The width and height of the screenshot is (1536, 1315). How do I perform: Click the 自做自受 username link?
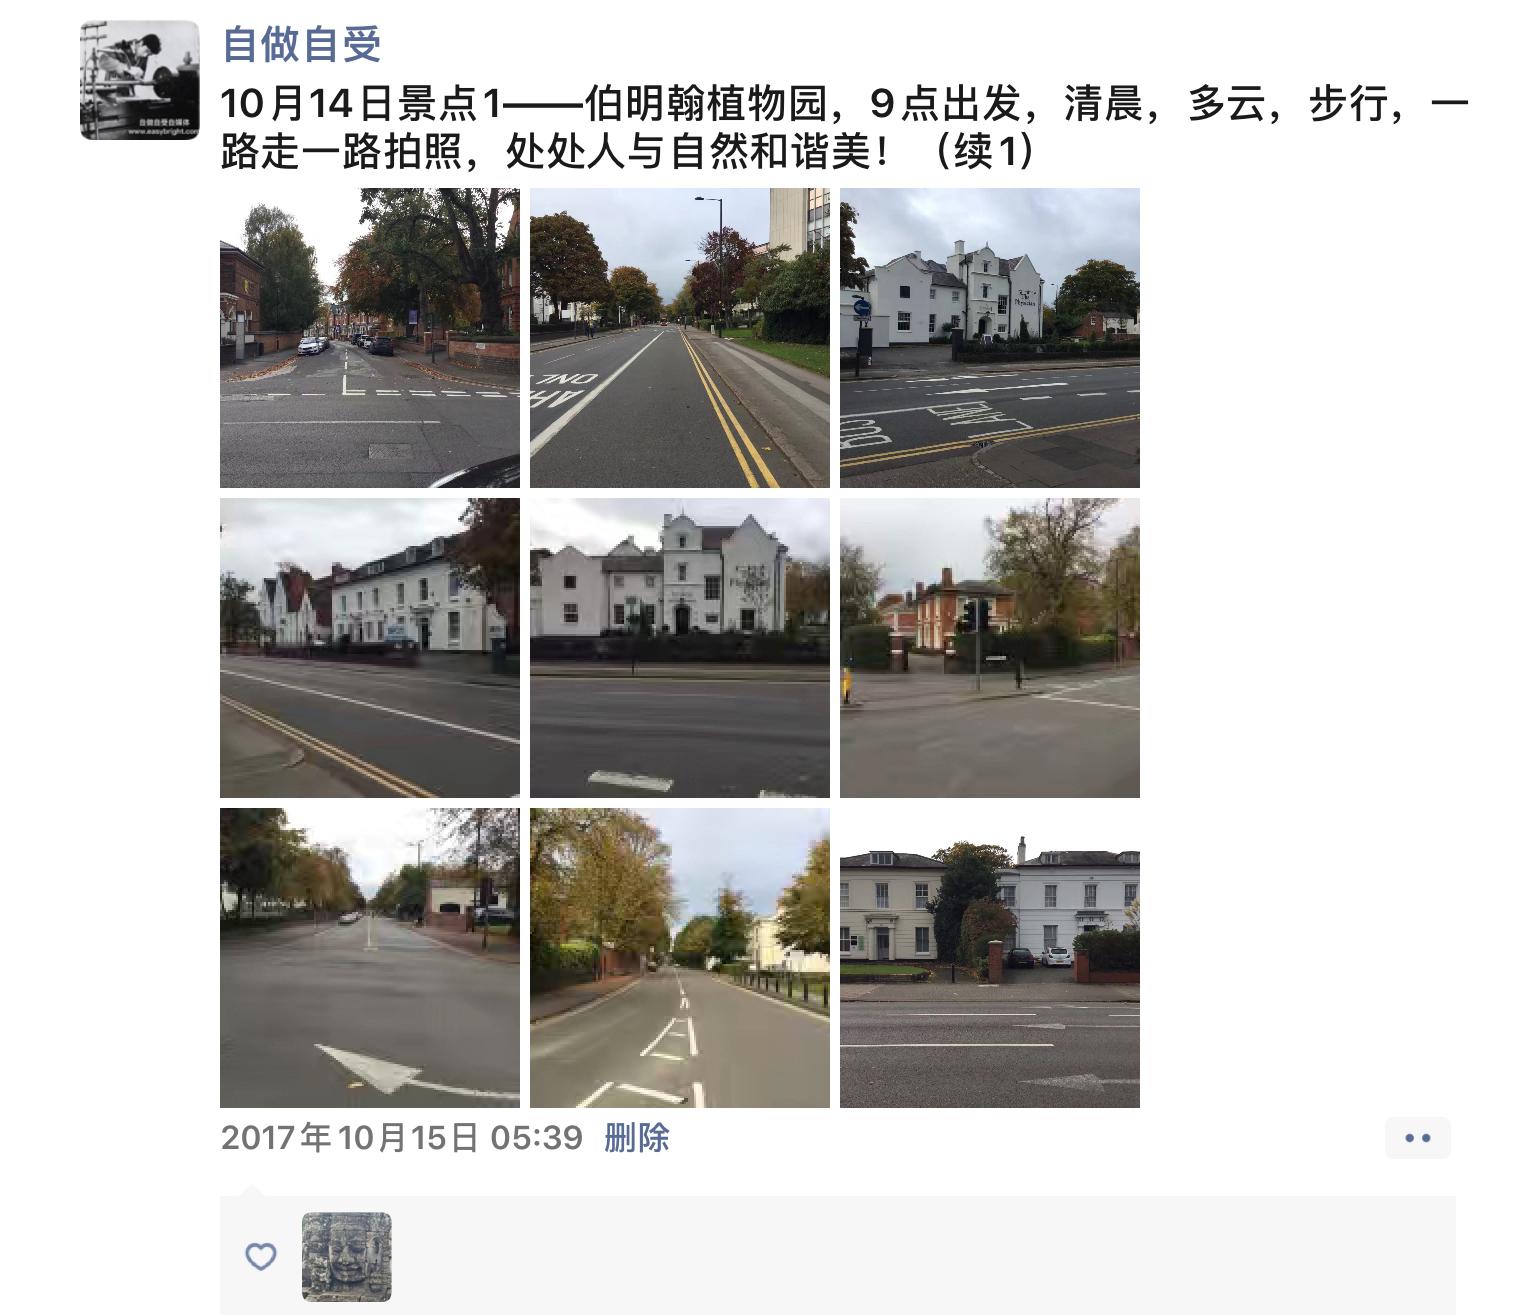[x=302, y=44]
